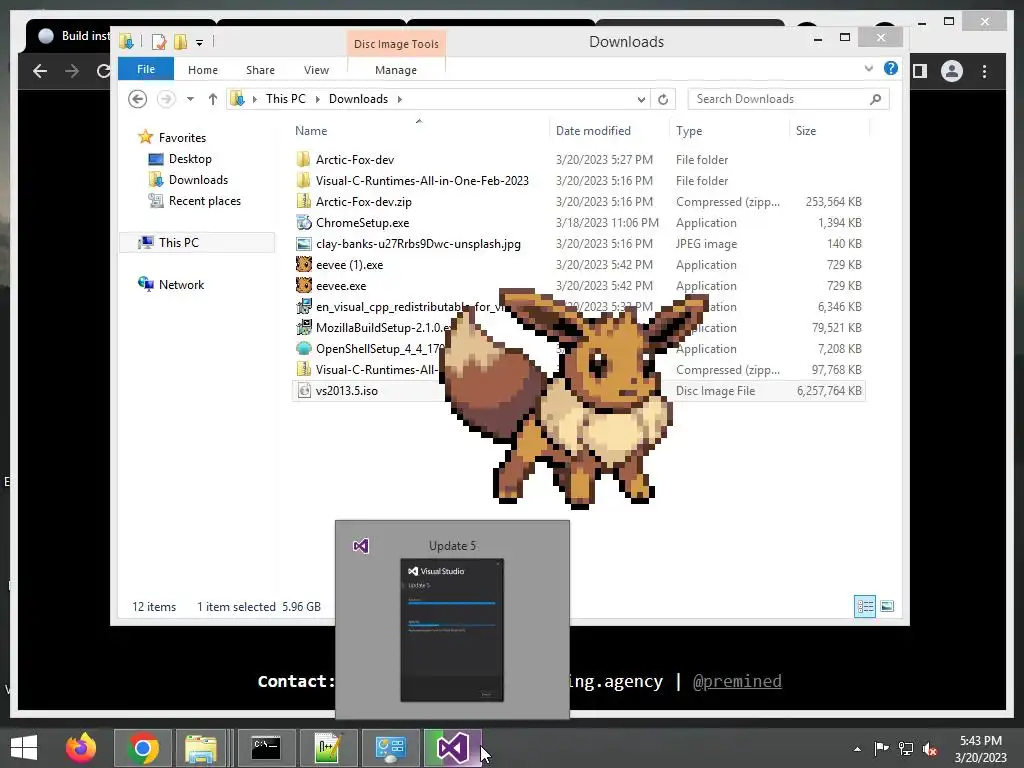Open the @premined link in Chrome page
1024x768 pixels.
[737, 681]
